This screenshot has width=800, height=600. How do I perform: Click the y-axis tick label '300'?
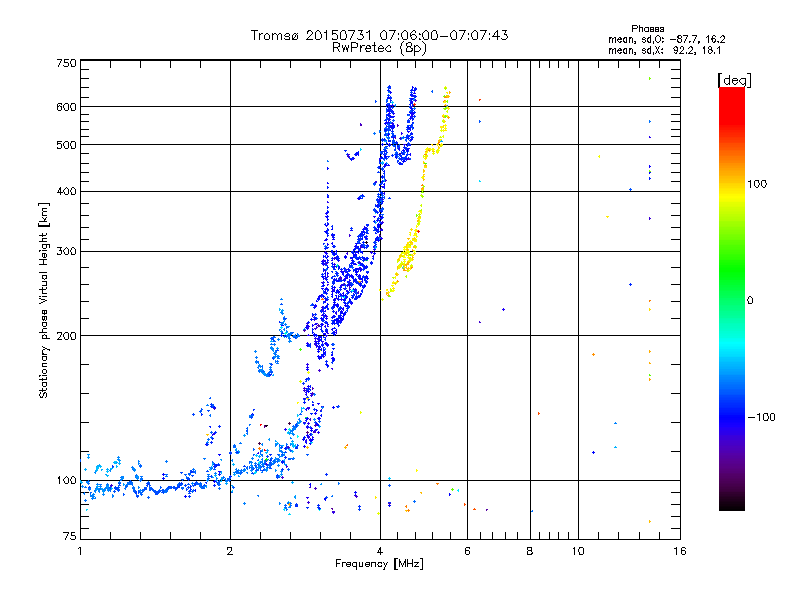click(66, 252)
